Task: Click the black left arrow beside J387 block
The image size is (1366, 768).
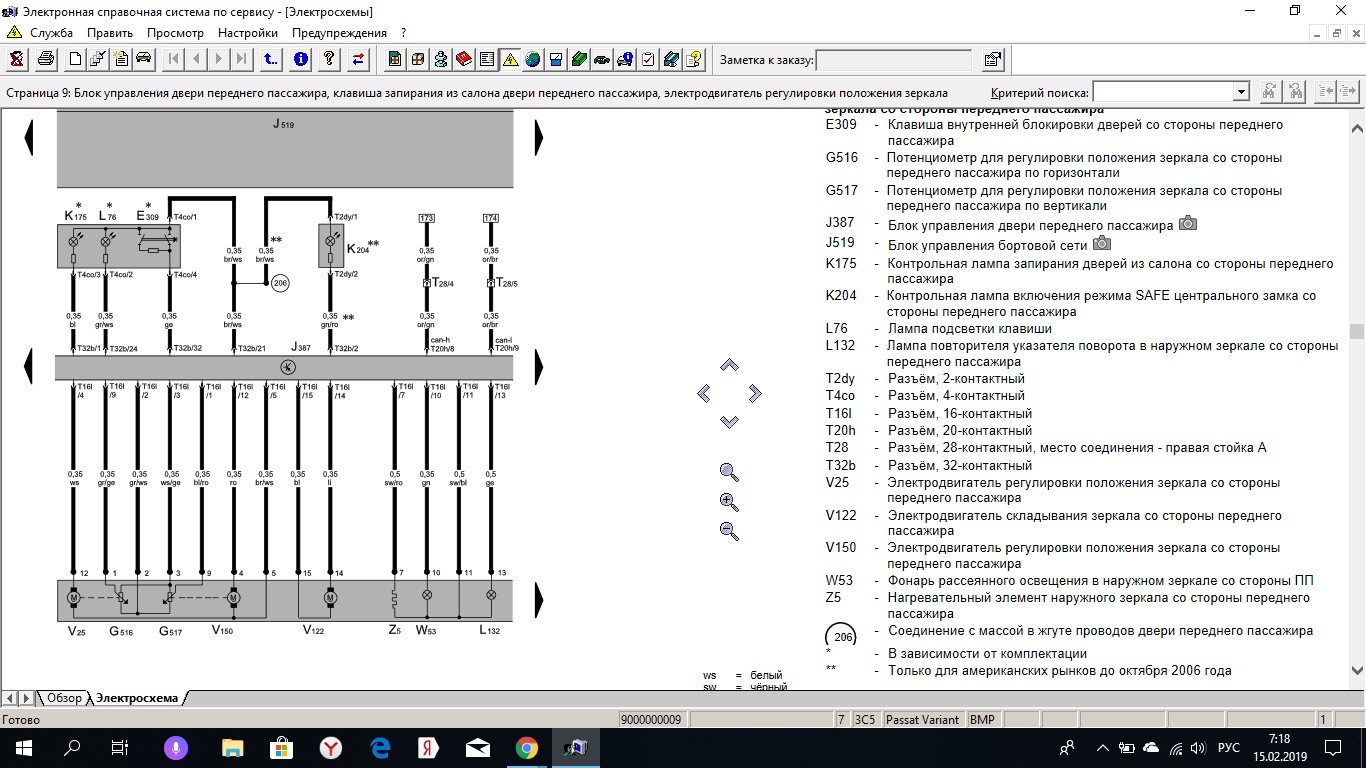Action: [29, 364]
